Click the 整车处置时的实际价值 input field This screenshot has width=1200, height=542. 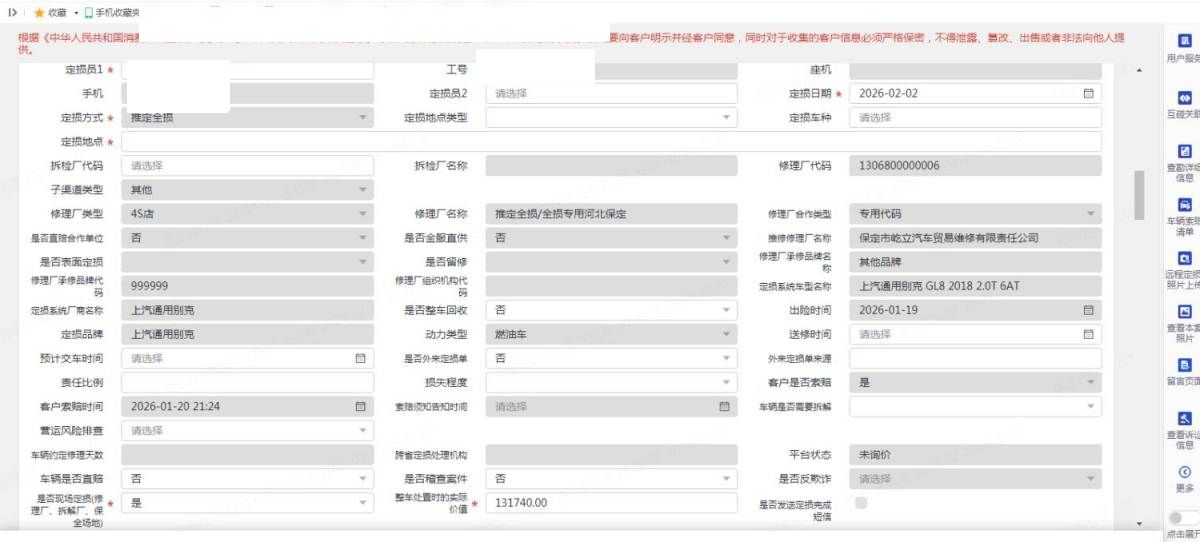611,503
